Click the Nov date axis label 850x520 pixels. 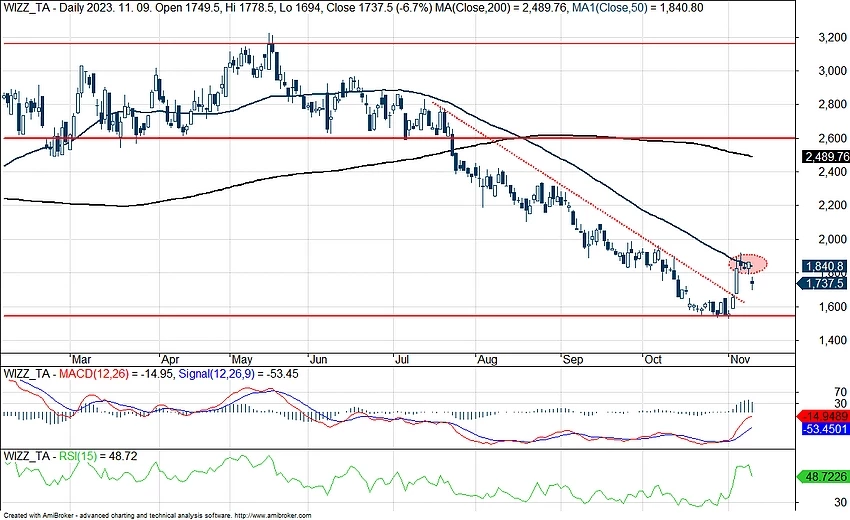click(740, 359)
